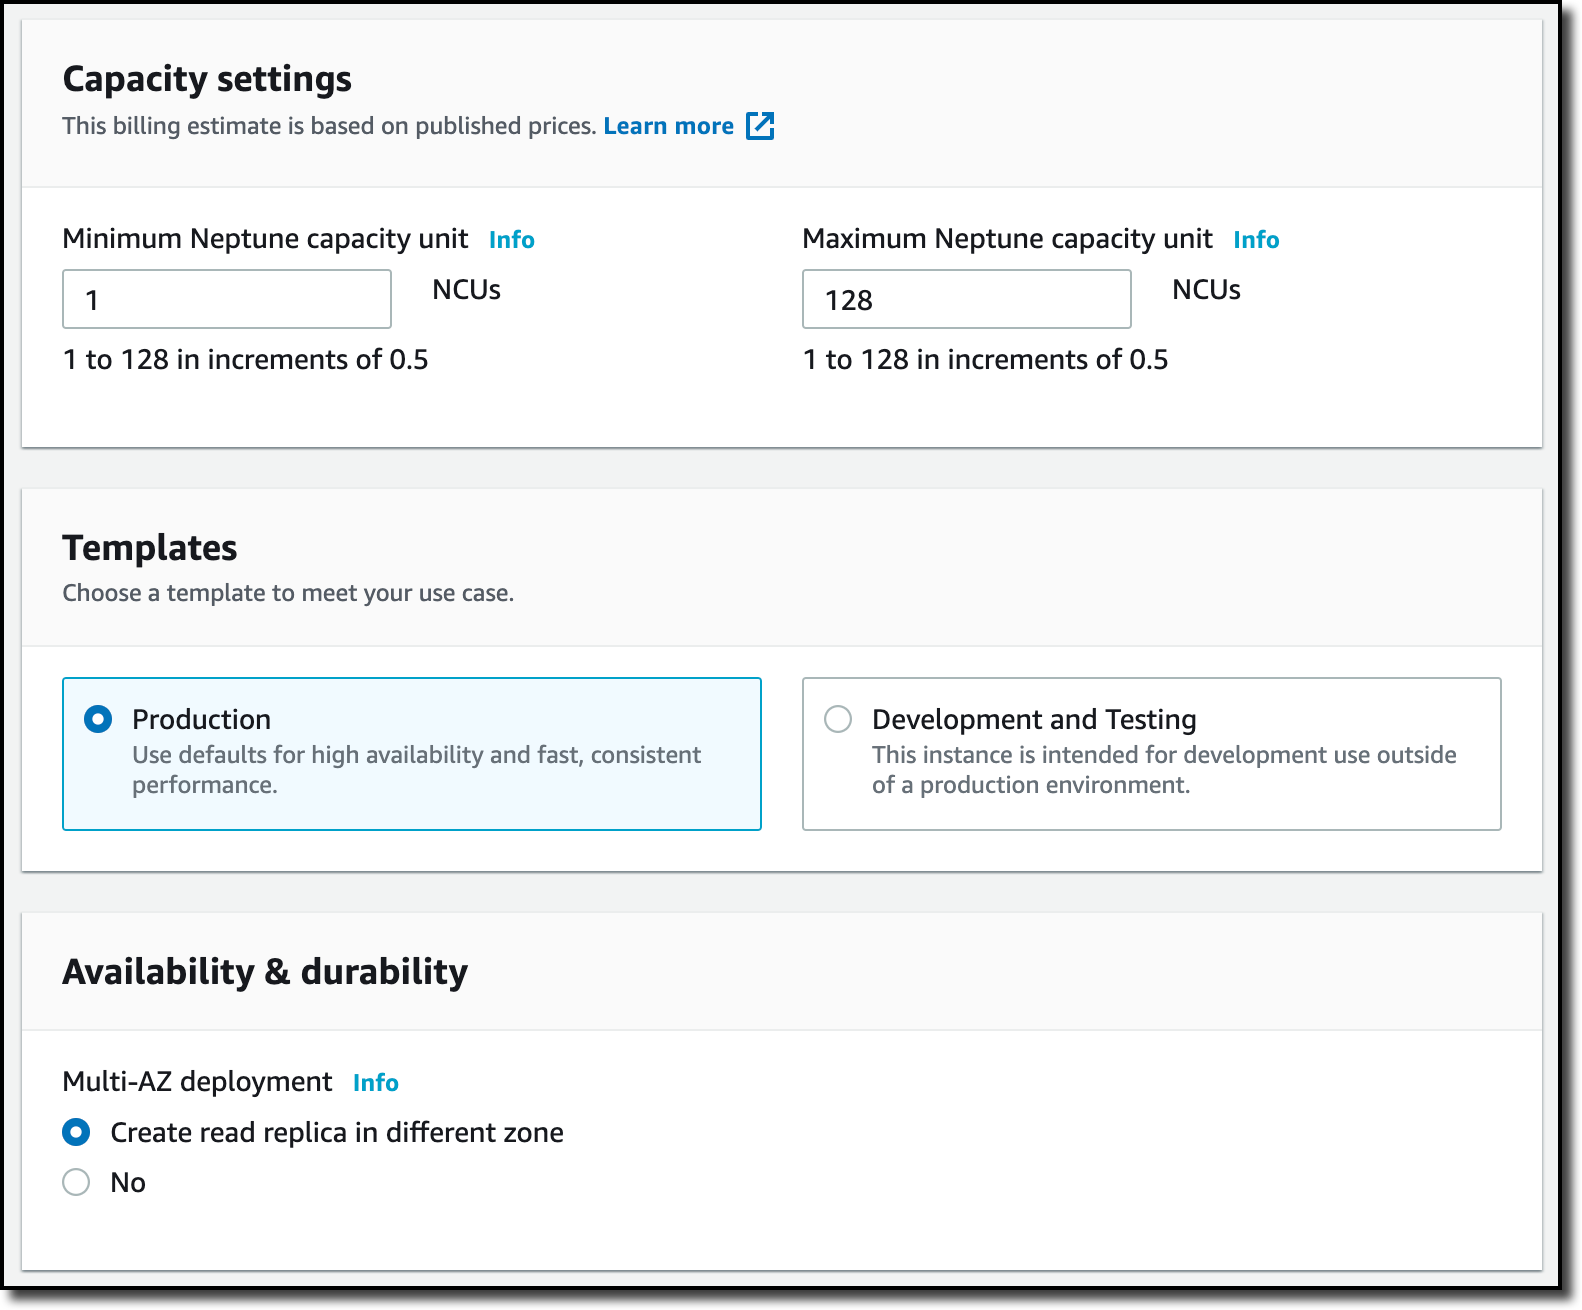This screenshot has height=1310, width=1582.
Task: Click the Multi-AZ deployment label
Action: pos(197,1082)
